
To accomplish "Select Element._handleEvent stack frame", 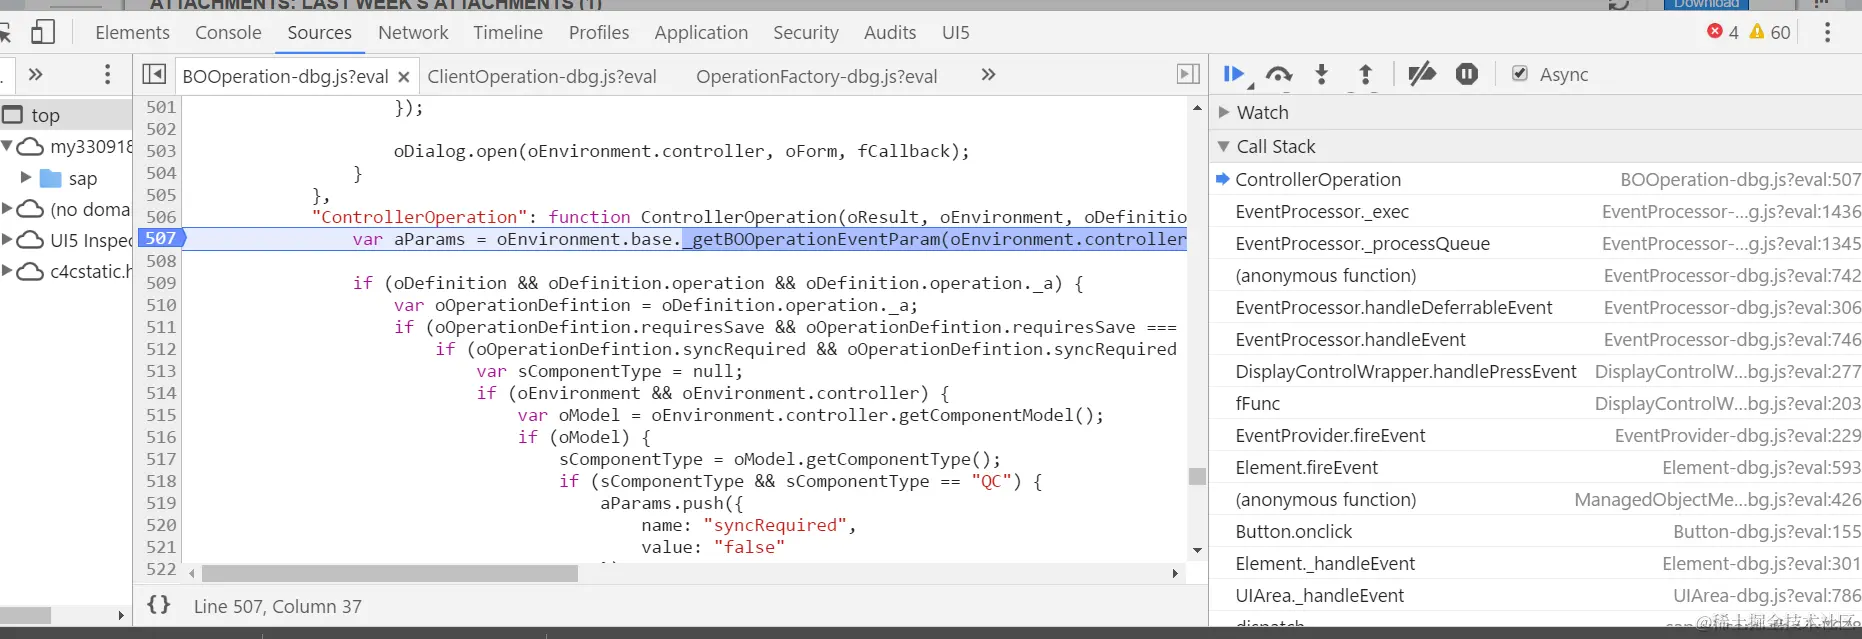I will tap(1536, 564).
